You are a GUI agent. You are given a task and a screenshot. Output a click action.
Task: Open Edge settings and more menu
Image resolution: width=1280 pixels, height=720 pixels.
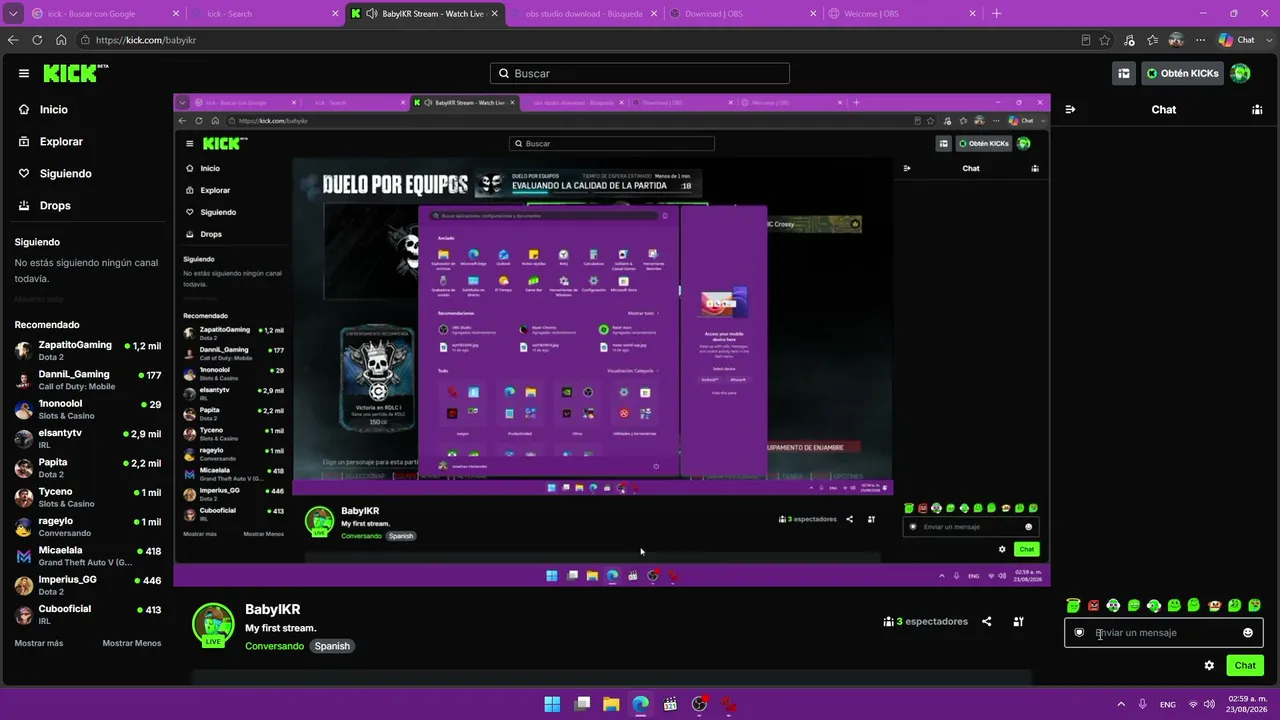(x=1200, y=40)
